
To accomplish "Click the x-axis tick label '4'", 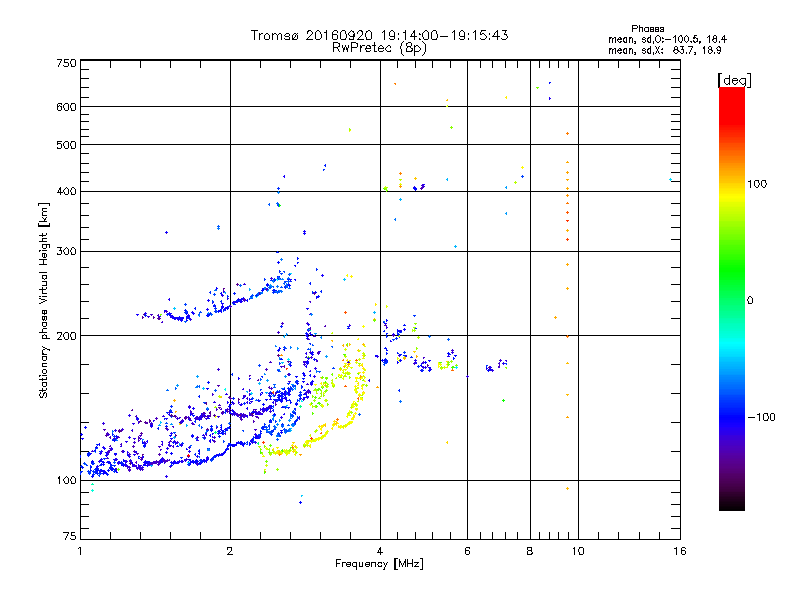I will pos(380,551).
